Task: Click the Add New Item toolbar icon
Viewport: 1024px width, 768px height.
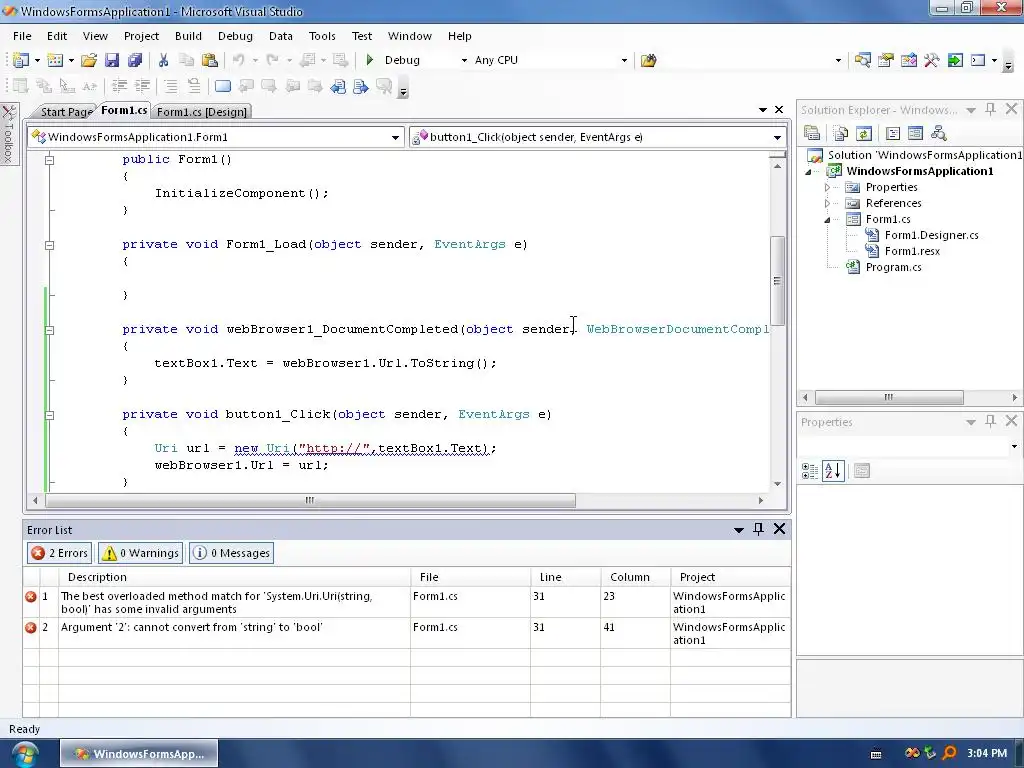Action: [x=56, y=60]
